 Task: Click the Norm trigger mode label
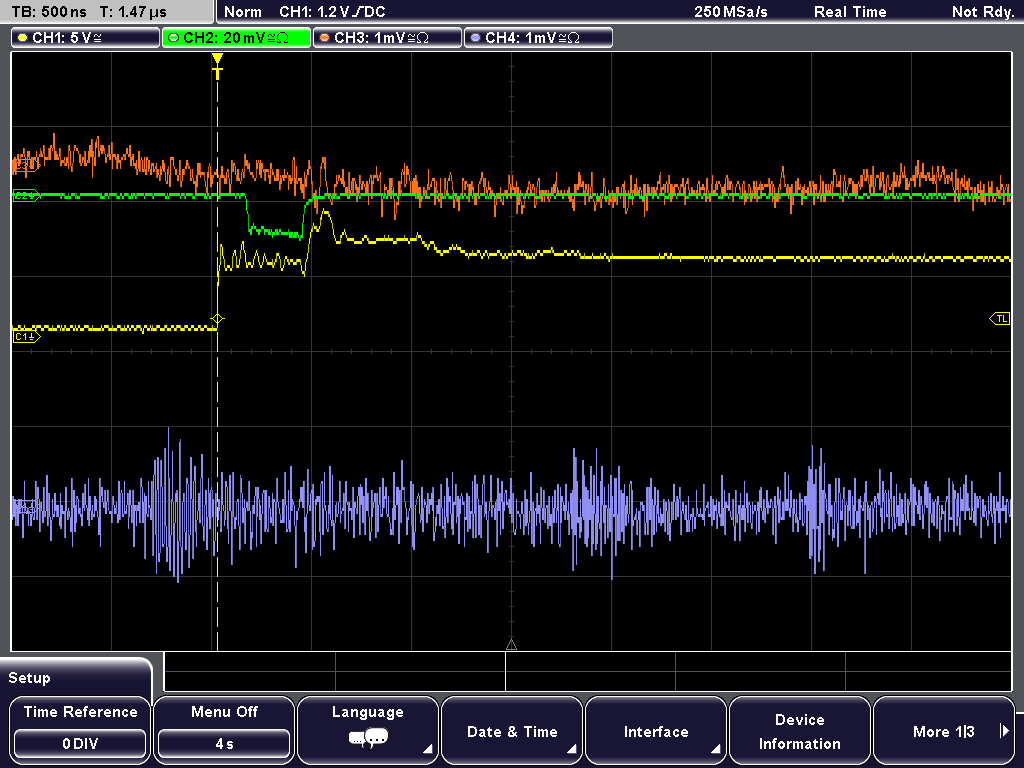(242, 12)
